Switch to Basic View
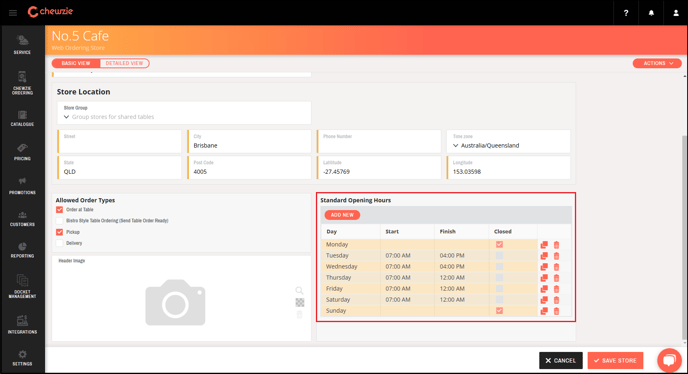This screenshot has width=688, height=374. pyautogui.click(x=76, y=63)
